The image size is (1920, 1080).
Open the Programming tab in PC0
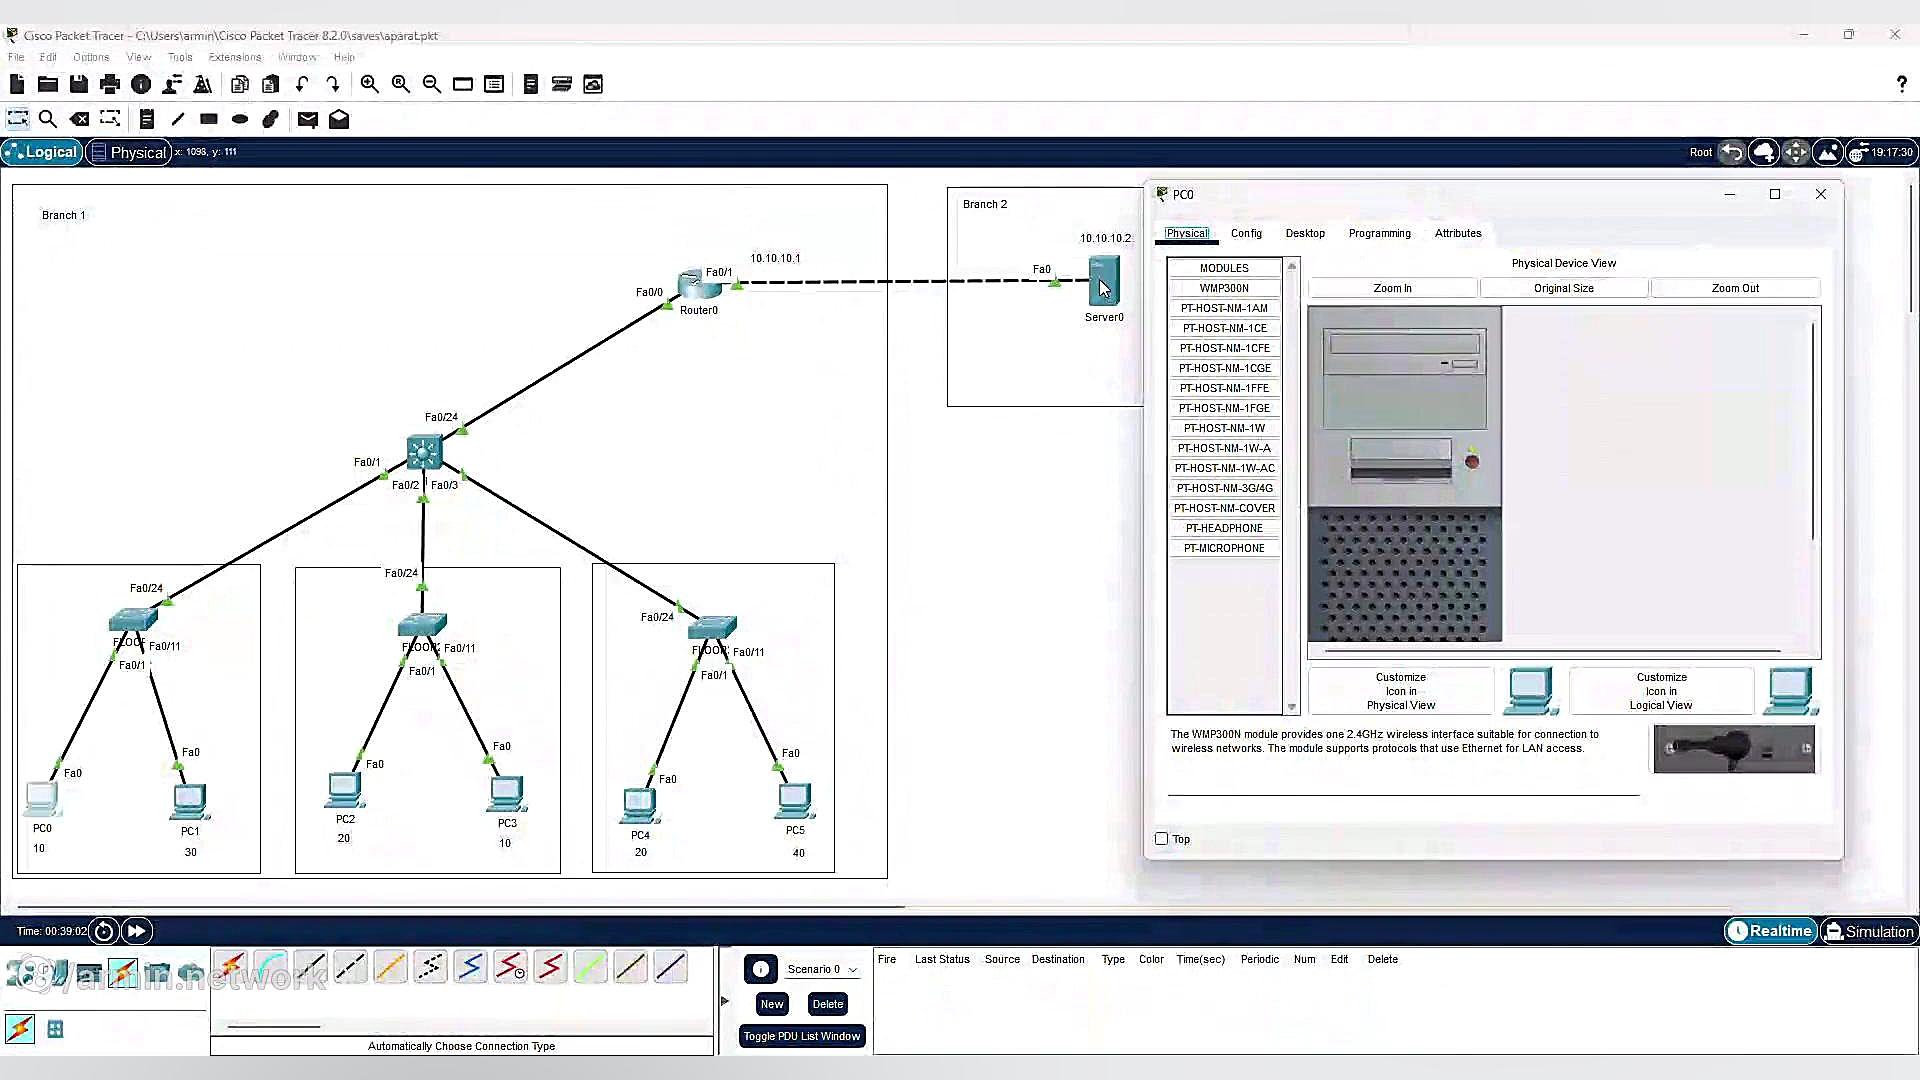click(1379, 233)
